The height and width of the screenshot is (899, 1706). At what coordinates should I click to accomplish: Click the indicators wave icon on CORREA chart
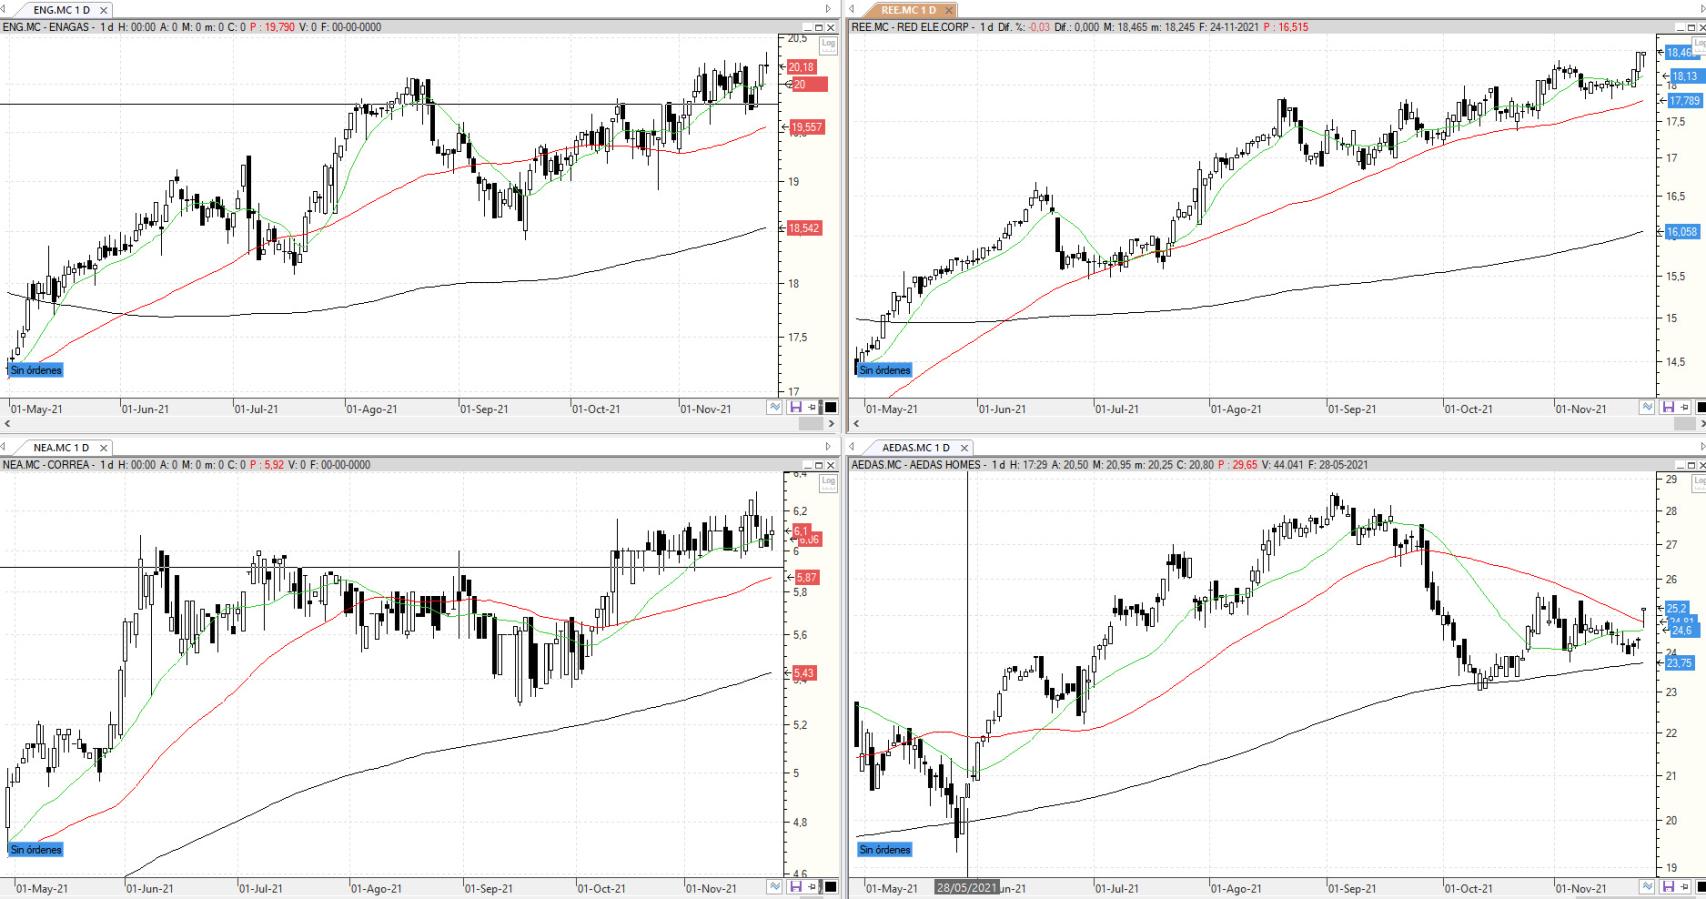[x=775, y=886]
